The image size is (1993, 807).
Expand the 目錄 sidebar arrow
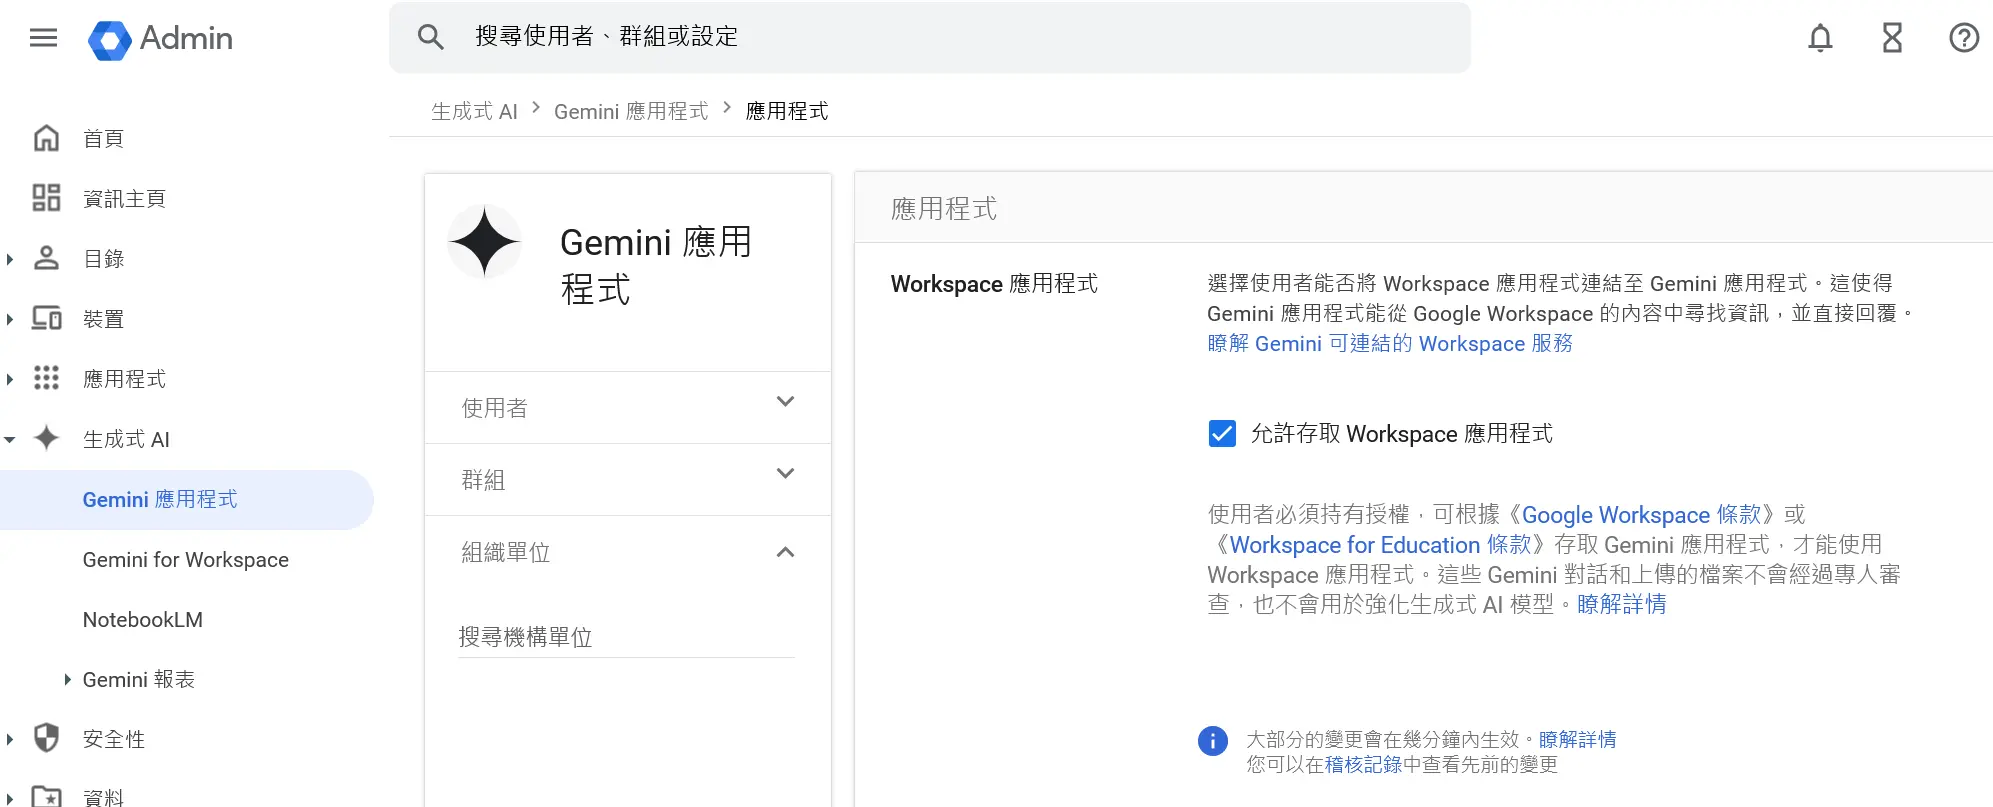10,259
